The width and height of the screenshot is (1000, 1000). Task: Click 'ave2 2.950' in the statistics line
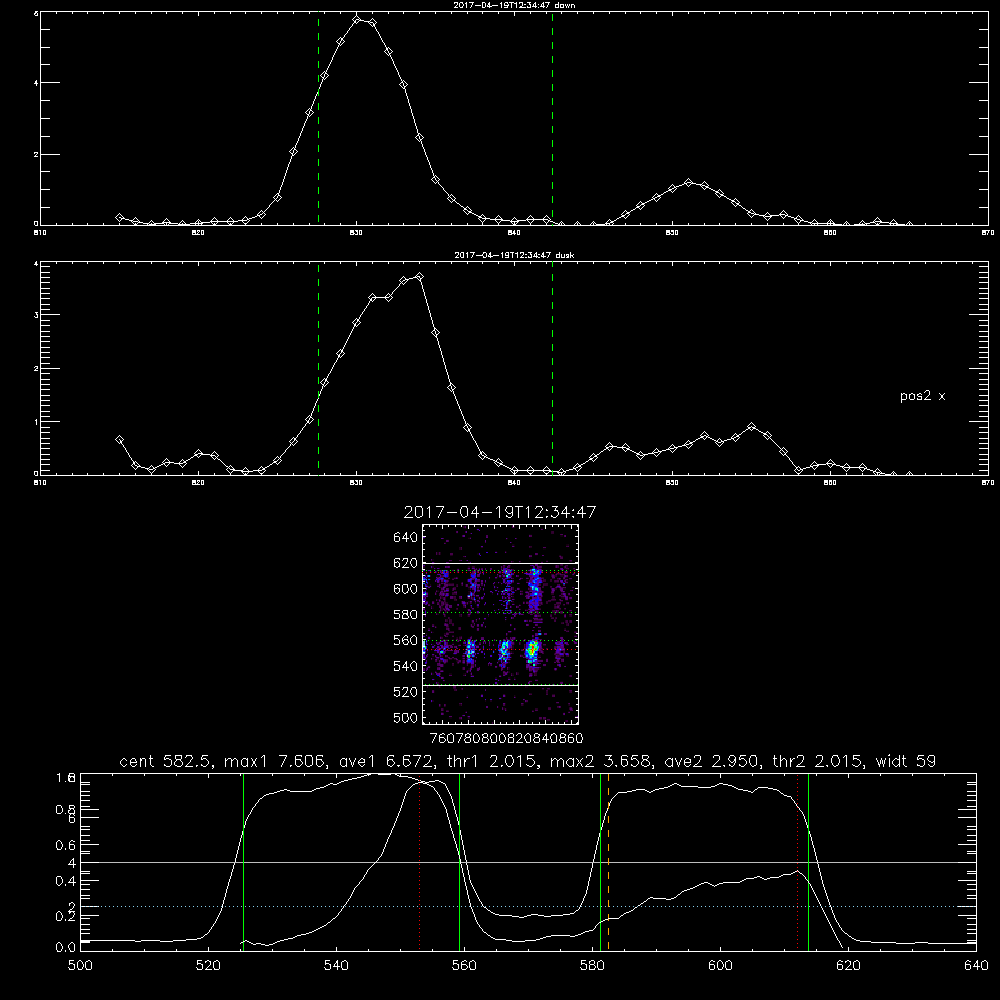(x=712, y=761)
